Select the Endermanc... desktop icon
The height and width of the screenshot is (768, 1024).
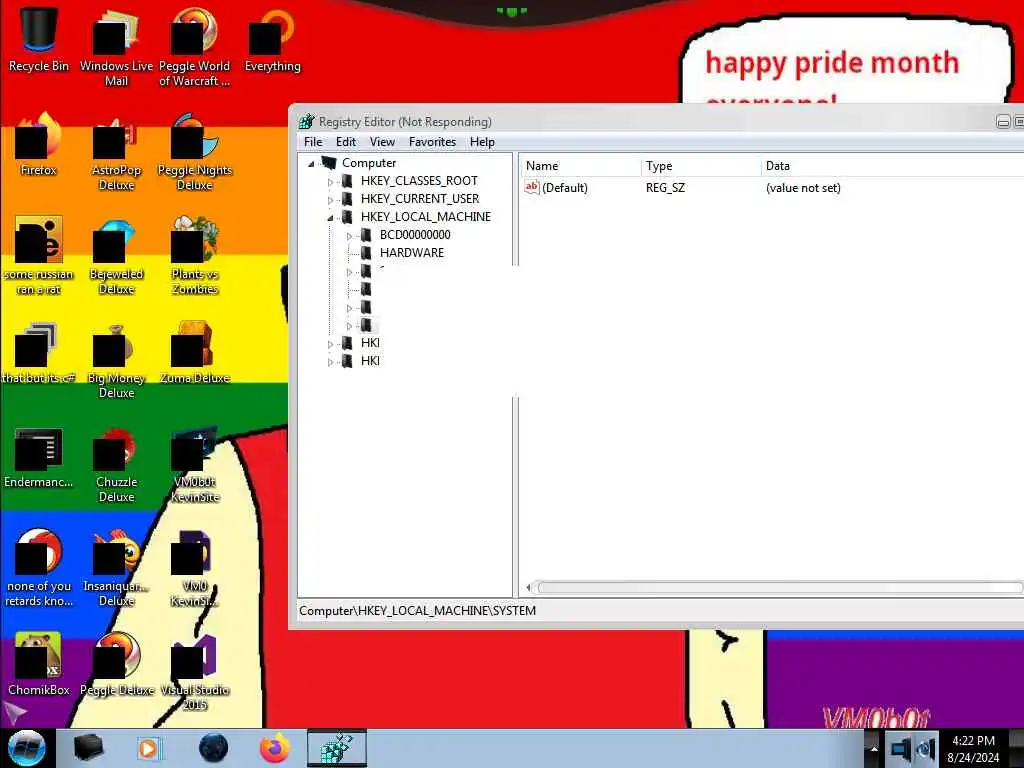[39, 457]
